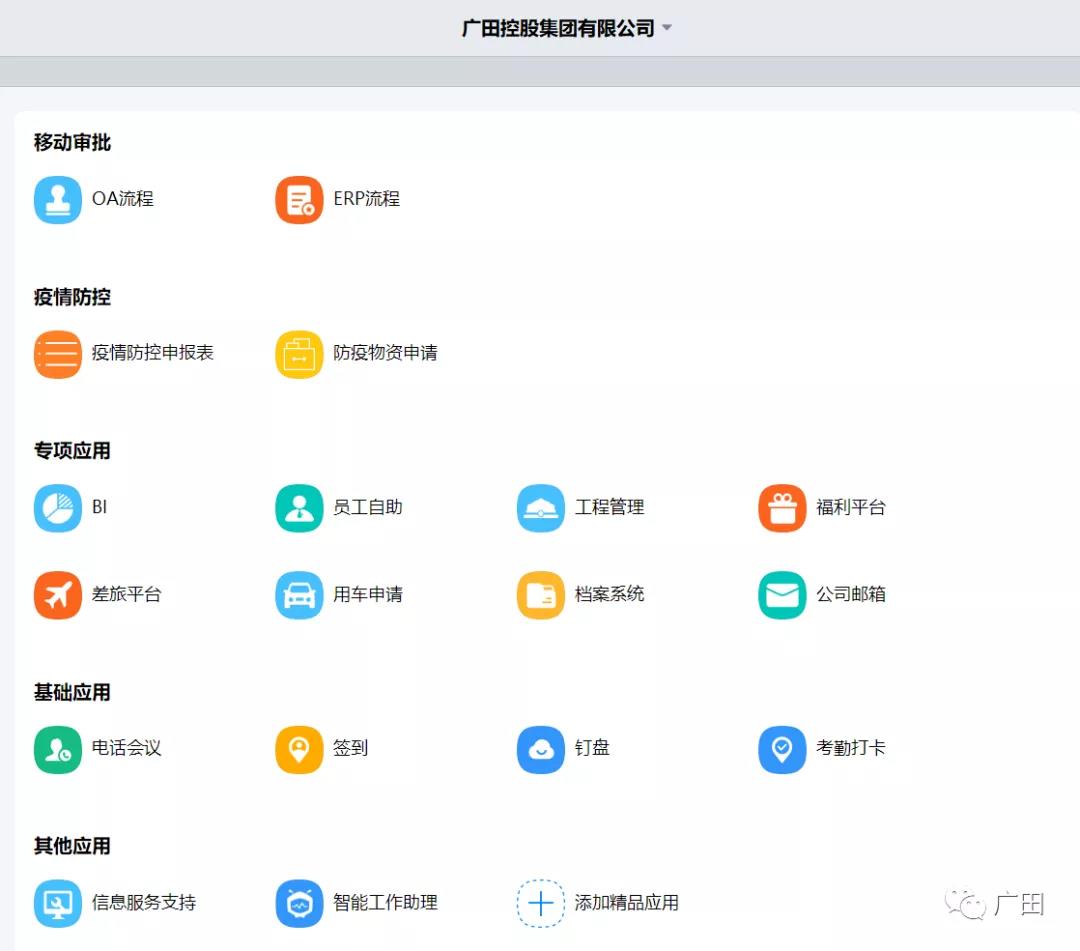1080x951 pixels.
Task: Open the OA流程 stamp icon
Action: coord(58,200)
